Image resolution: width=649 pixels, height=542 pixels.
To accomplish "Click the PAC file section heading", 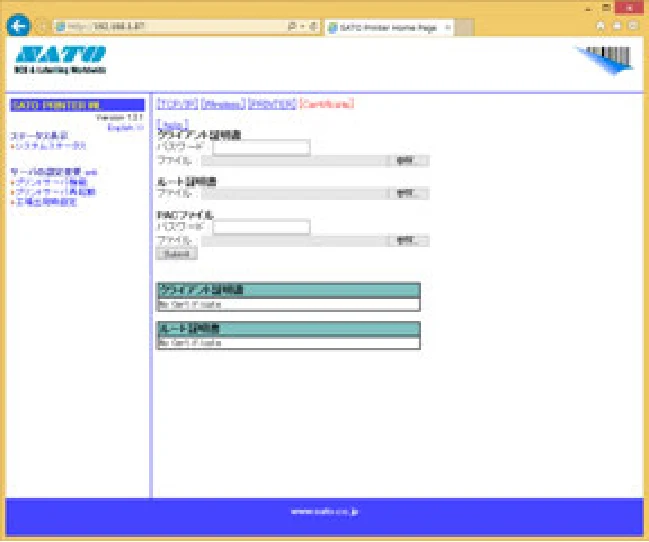I will [185, 215].
